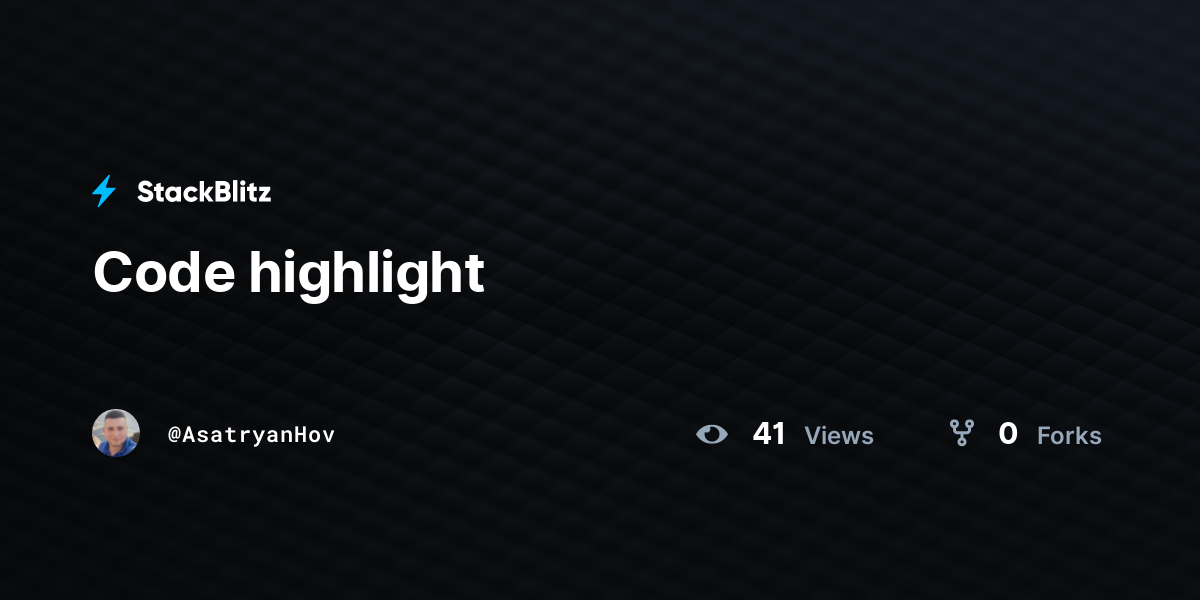1200x600 pixels.
Task: Click the @ symbol before AsatryanHov
Action: (x=174, y=434)
